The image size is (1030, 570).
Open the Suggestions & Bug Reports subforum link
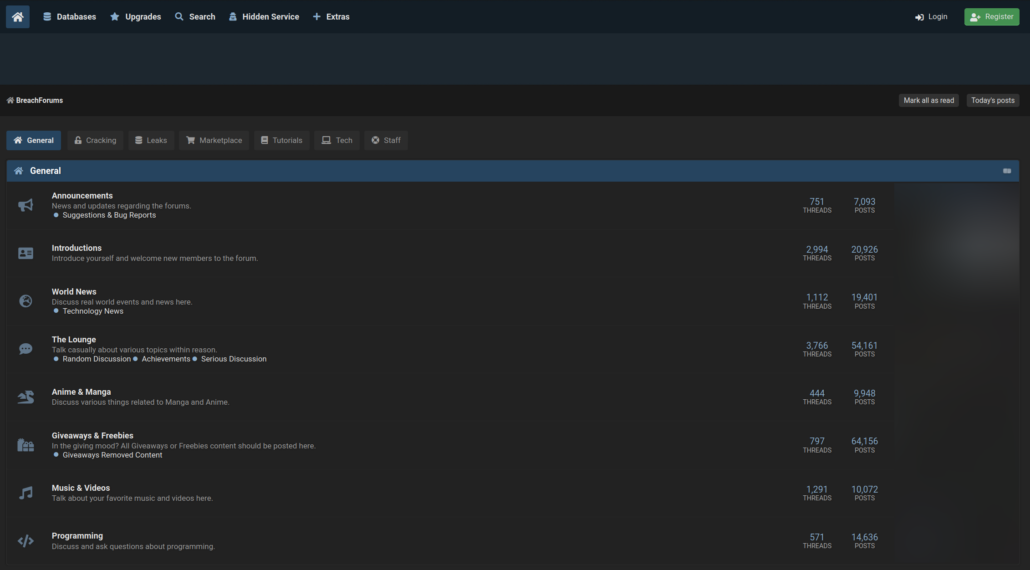coord(109,215)
